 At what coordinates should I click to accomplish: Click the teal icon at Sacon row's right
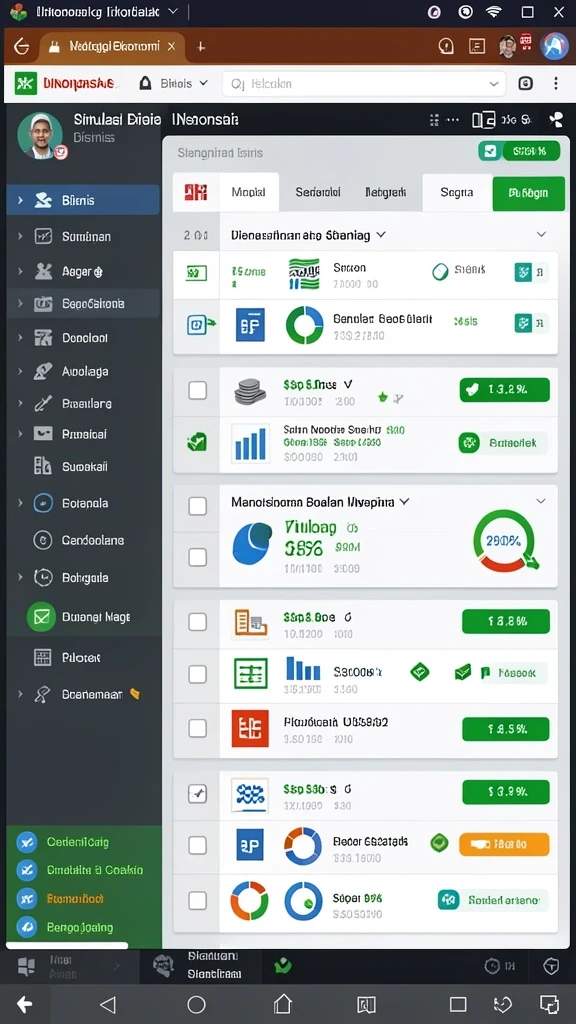click(523, 272)
